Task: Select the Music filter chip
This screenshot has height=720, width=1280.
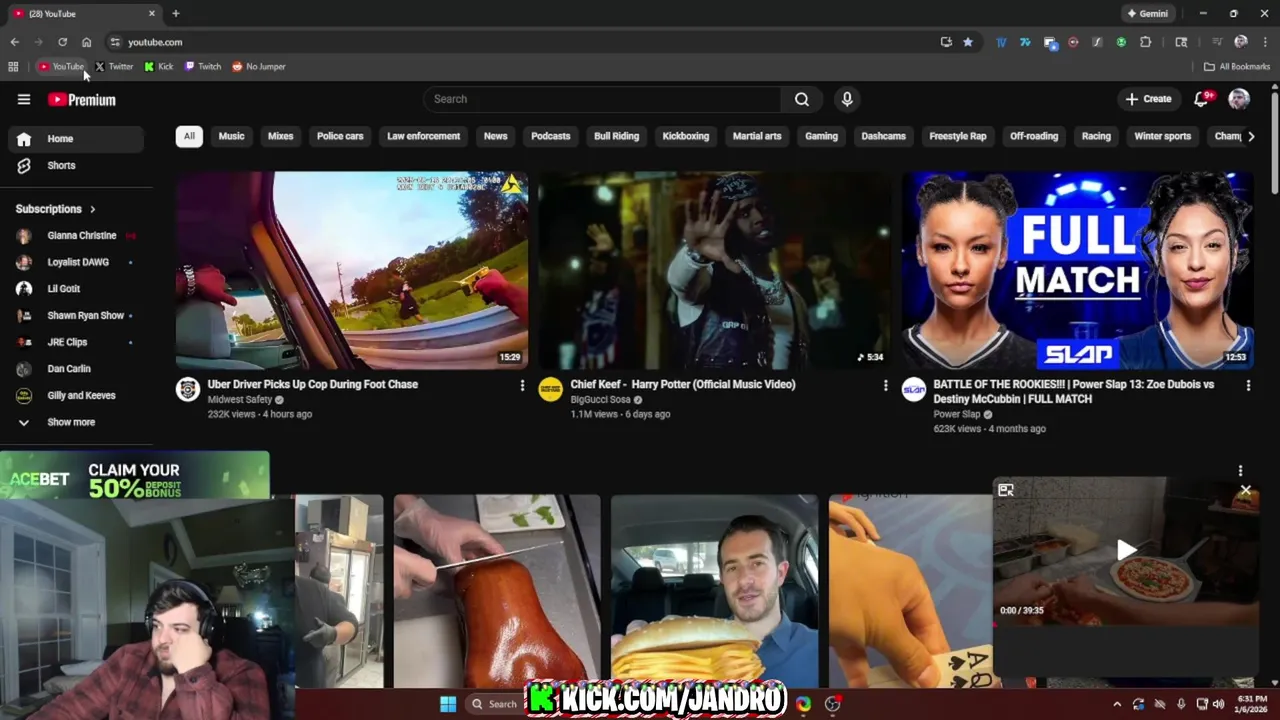Action: click(231, 136)
